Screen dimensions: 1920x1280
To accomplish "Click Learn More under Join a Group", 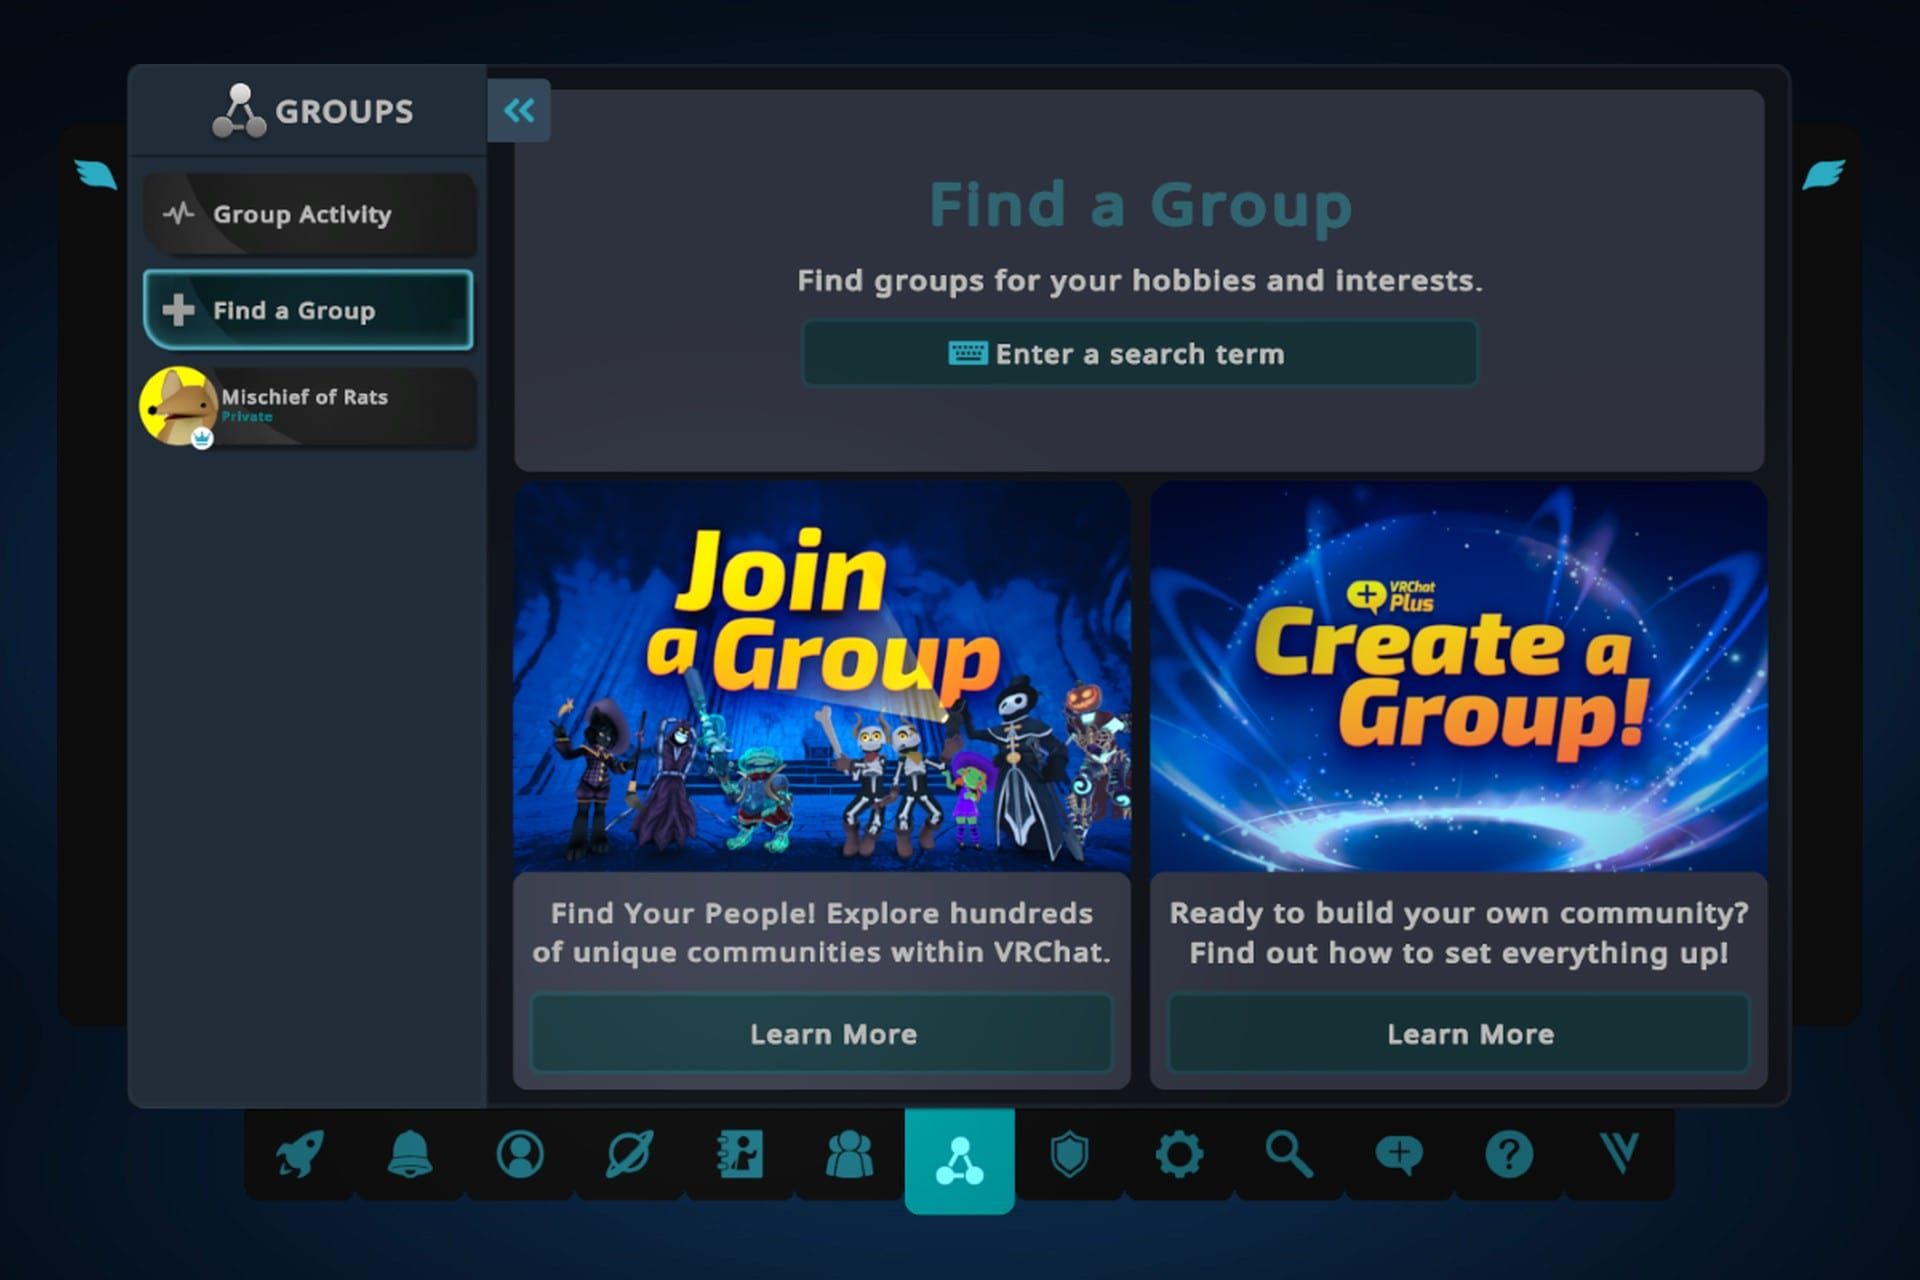I will click(822, 1034).
